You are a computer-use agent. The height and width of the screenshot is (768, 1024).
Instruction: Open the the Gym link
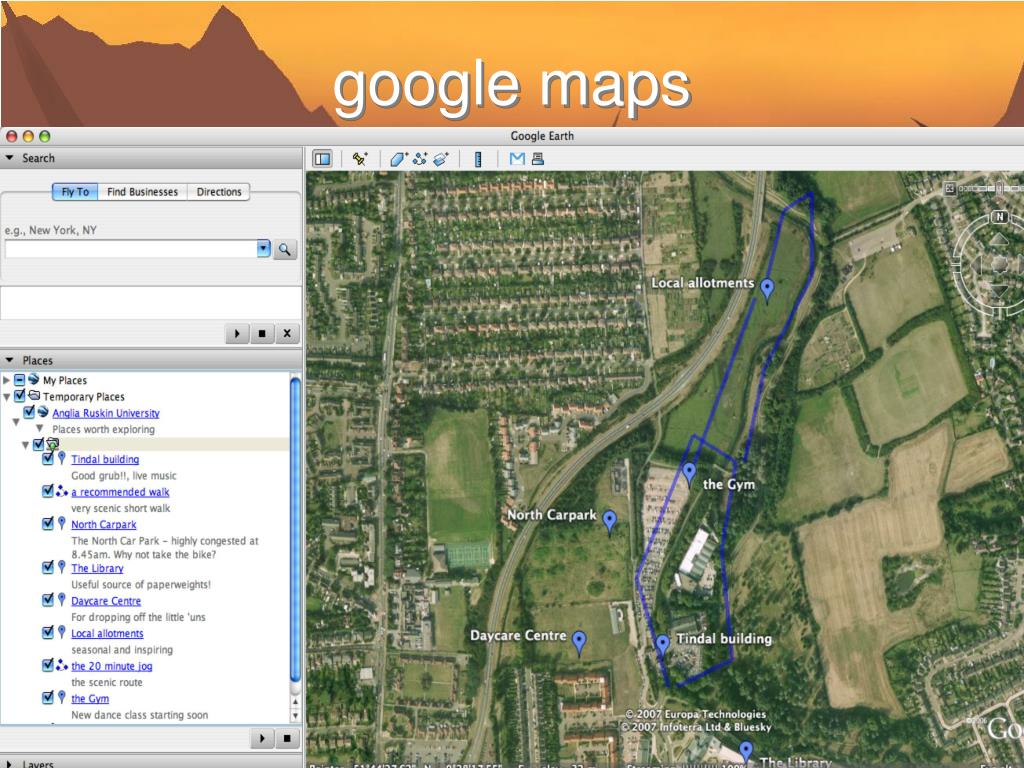click(x=90, y=699)
